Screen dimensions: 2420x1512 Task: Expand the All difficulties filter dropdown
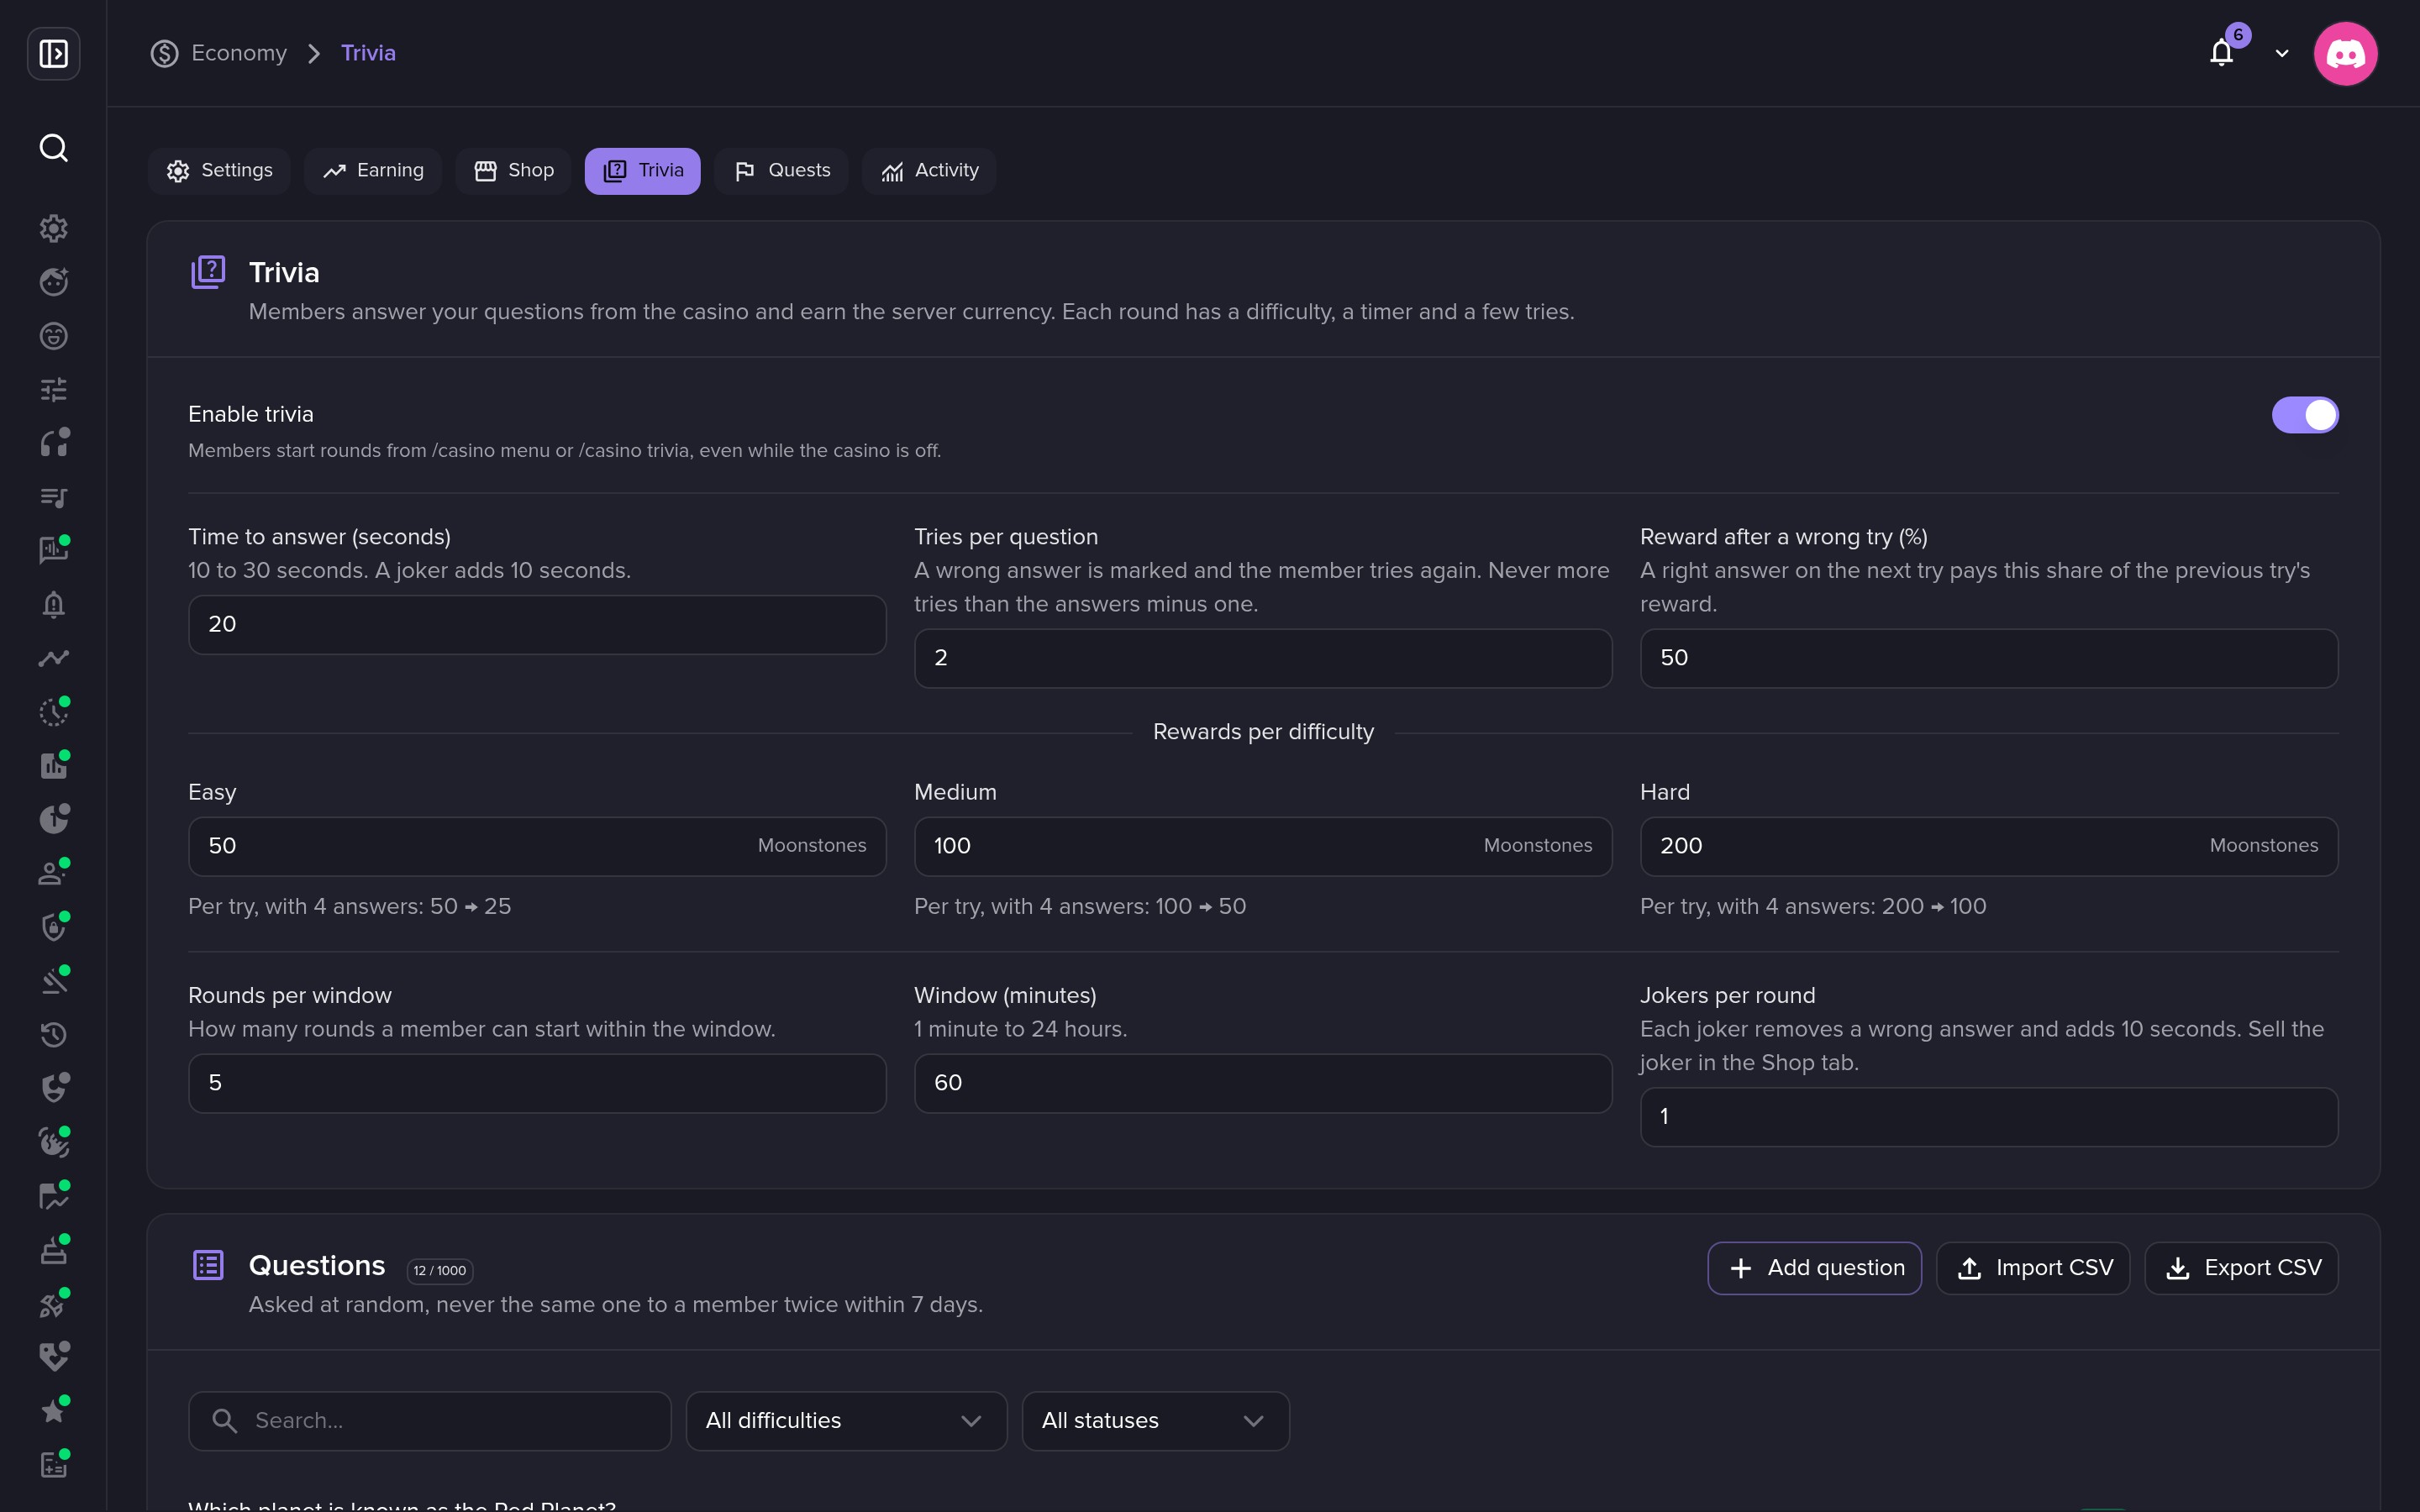point(846,1420)
